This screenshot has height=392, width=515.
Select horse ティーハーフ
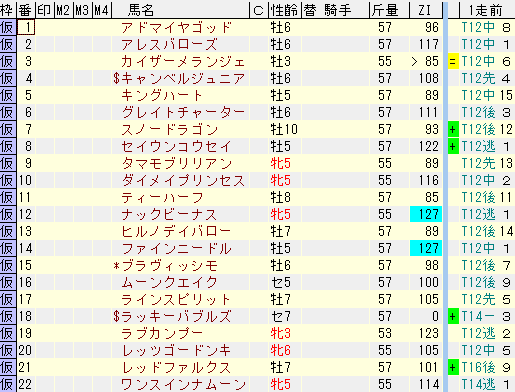click(162, 197)
